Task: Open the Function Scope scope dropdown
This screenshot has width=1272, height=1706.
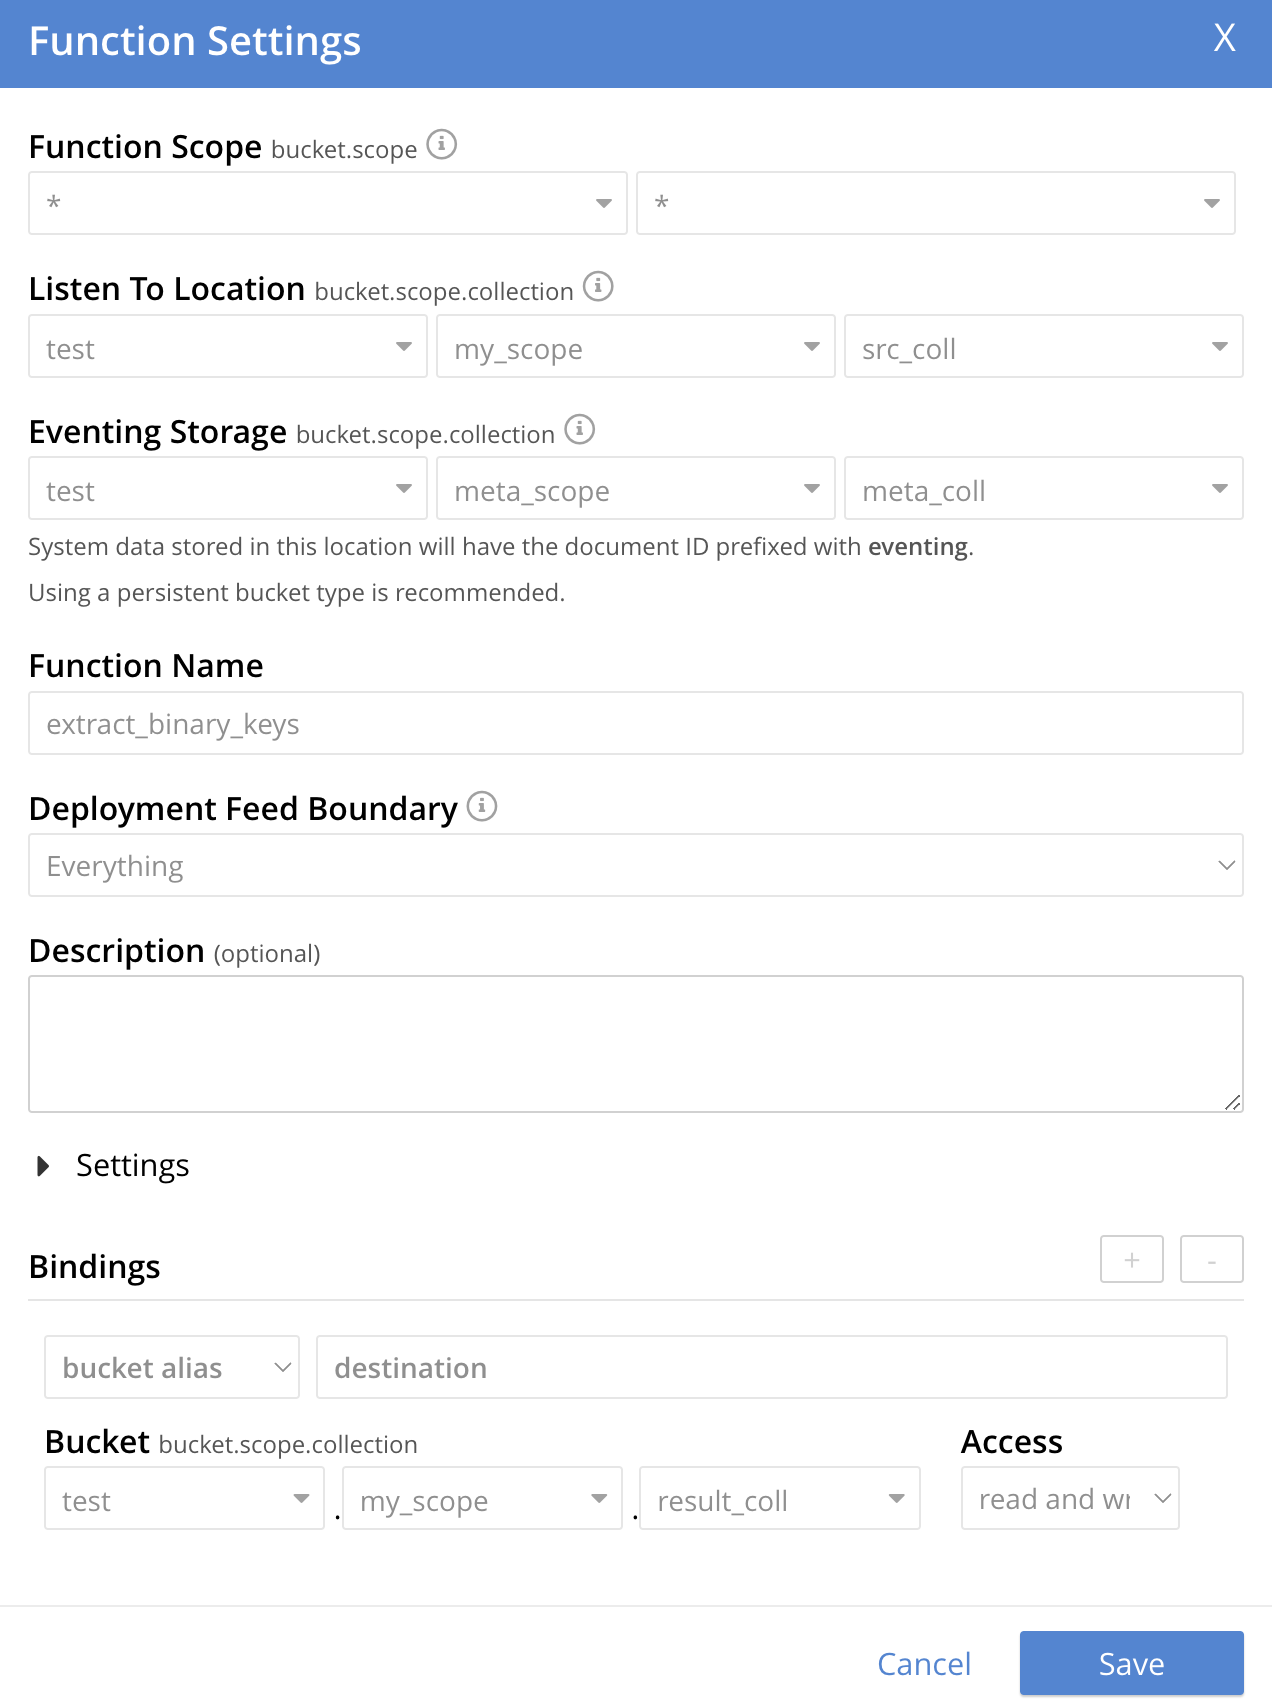Action: [936, 203]
